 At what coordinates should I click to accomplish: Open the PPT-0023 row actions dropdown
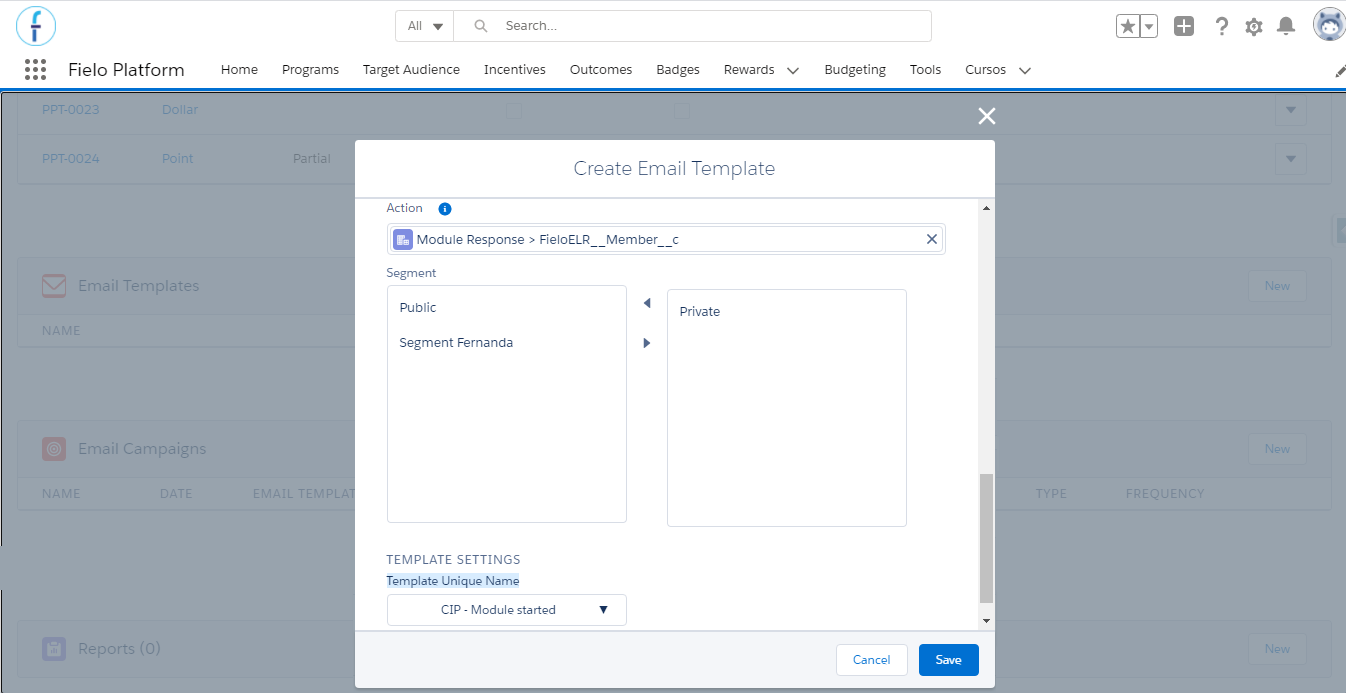point(1290,110)
